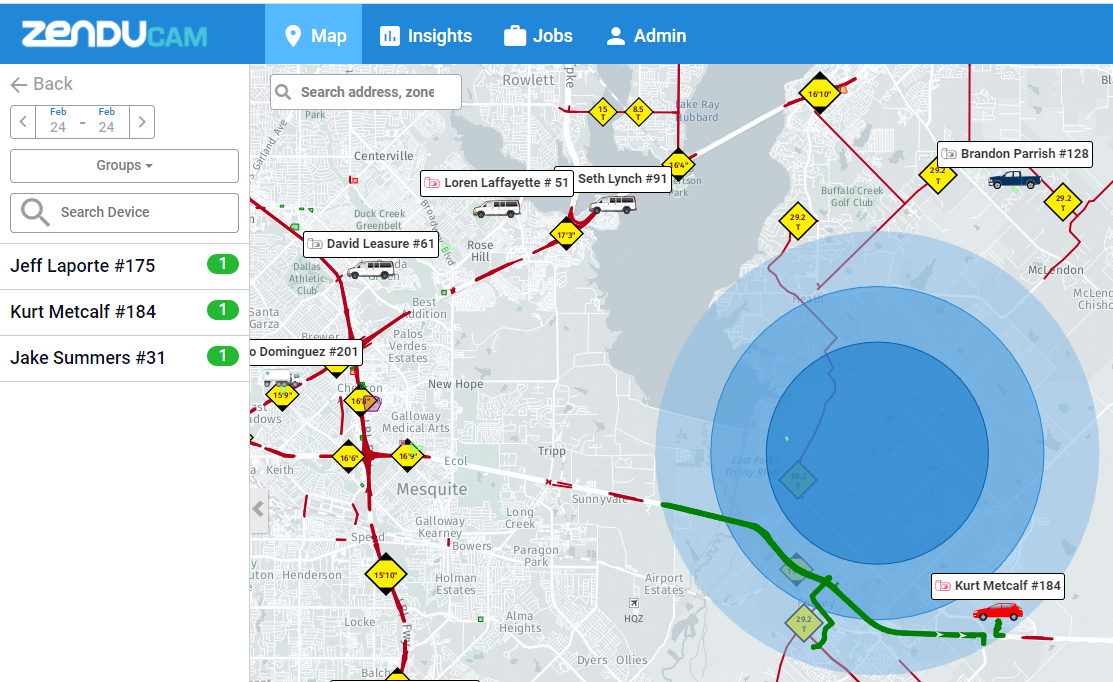1113x682 pixels.
Task: Open the Groups dropdown
Action: pos(123,165)
